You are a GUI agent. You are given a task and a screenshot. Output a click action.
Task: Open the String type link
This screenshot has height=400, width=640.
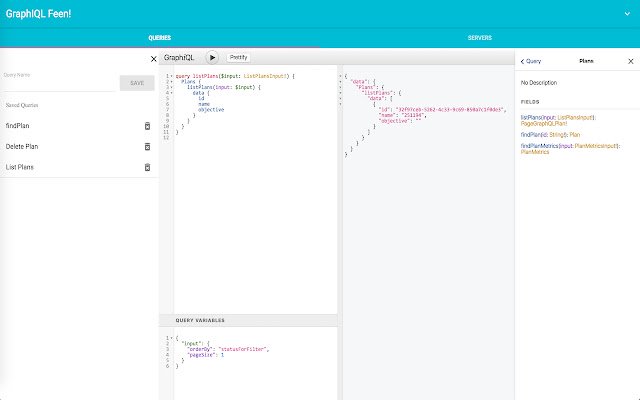557,135
